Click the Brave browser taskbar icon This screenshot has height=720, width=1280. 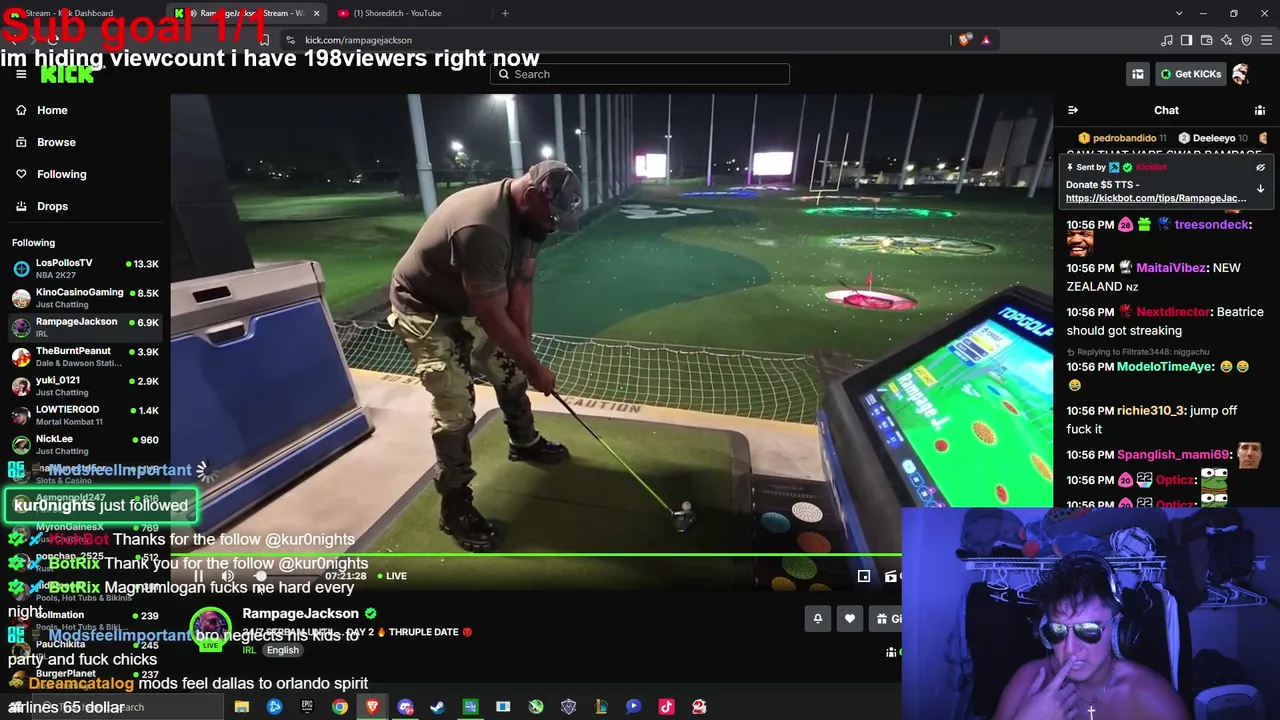(x=373, y=707)
